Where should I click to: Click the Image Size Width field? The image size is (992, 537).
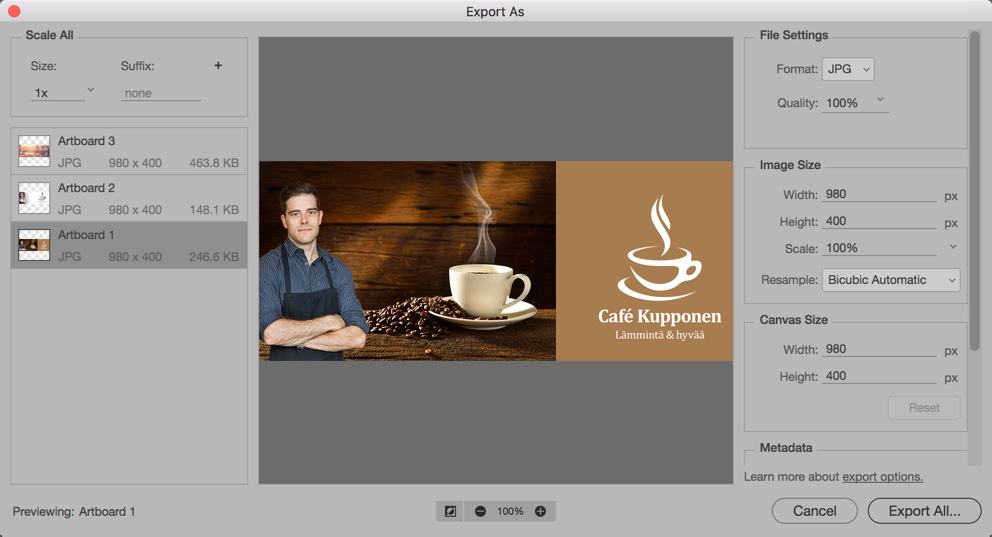coord(879,194)
